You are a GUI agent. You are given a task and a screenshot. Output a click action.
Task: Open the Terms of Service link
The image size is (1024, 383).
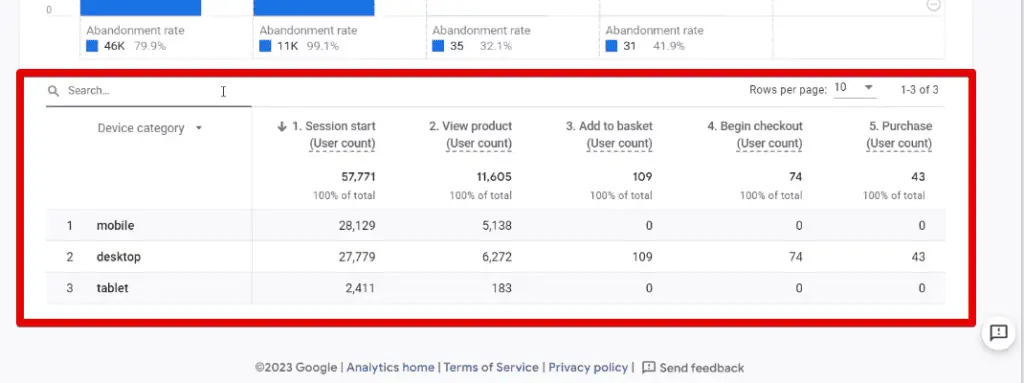pyautogui.click(x=491, y=367)
